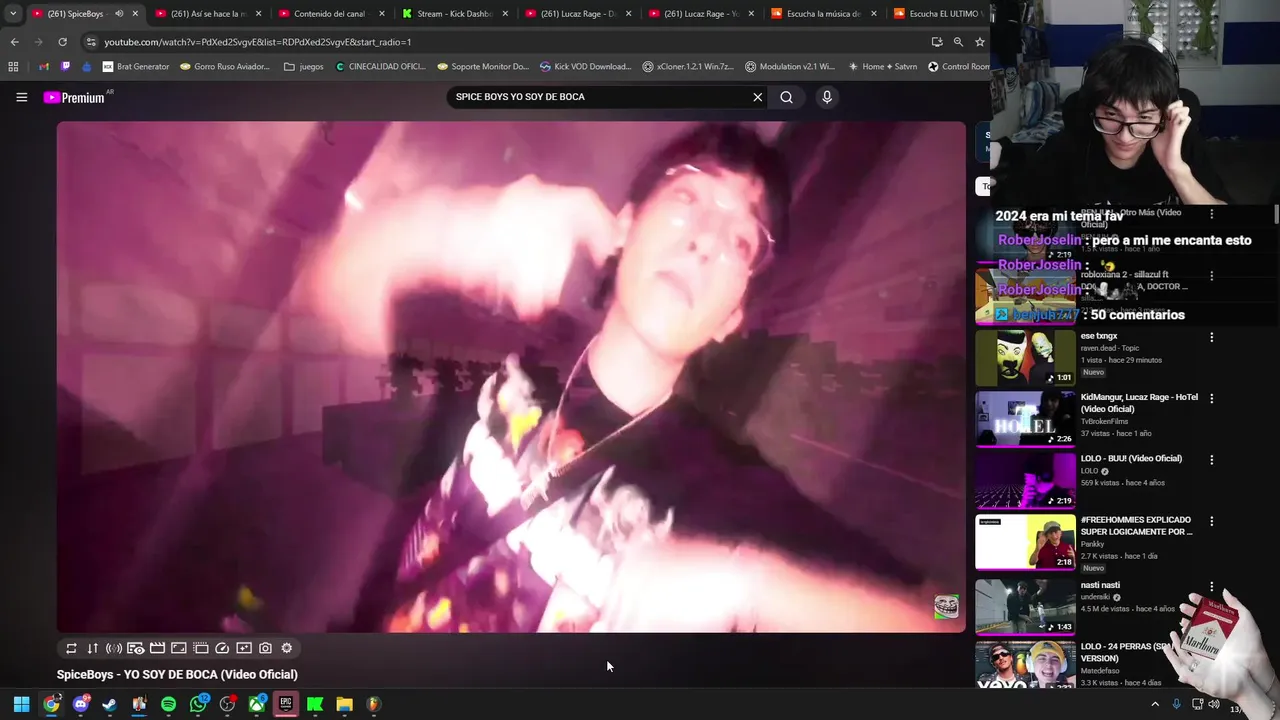Open File Explorer from the taskbar
The width and height of the screenshot is (1280, 720).
[x=345, y=704]
